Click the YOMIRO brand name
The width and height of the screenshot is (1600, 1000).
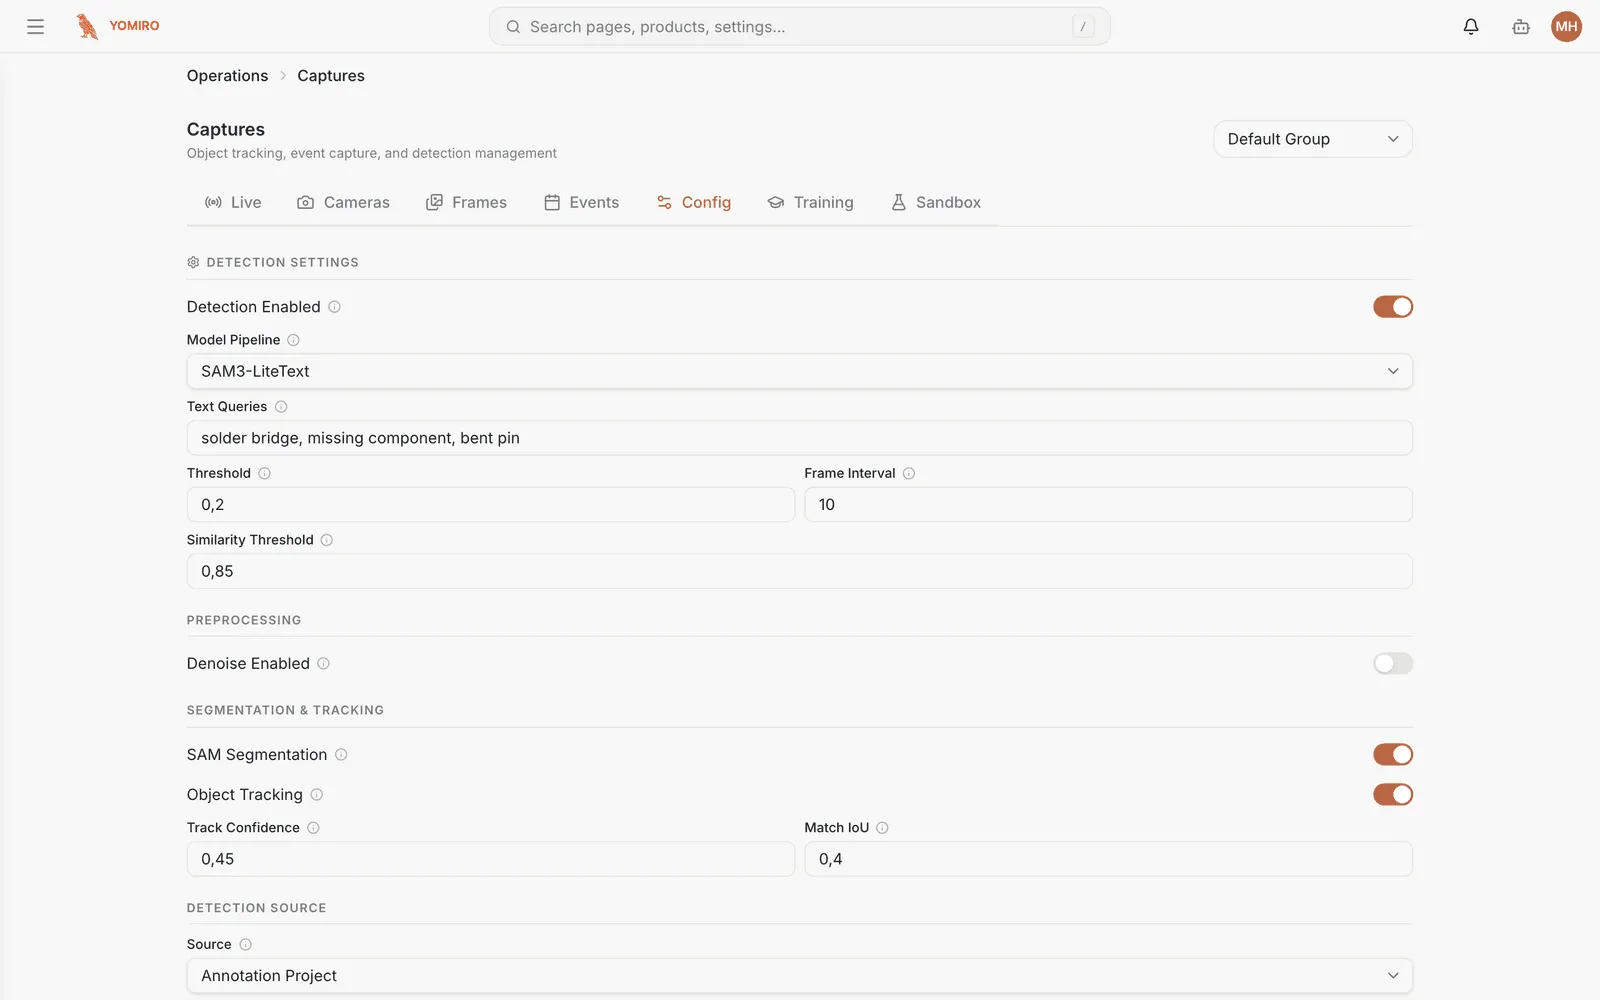pos(134,26)
